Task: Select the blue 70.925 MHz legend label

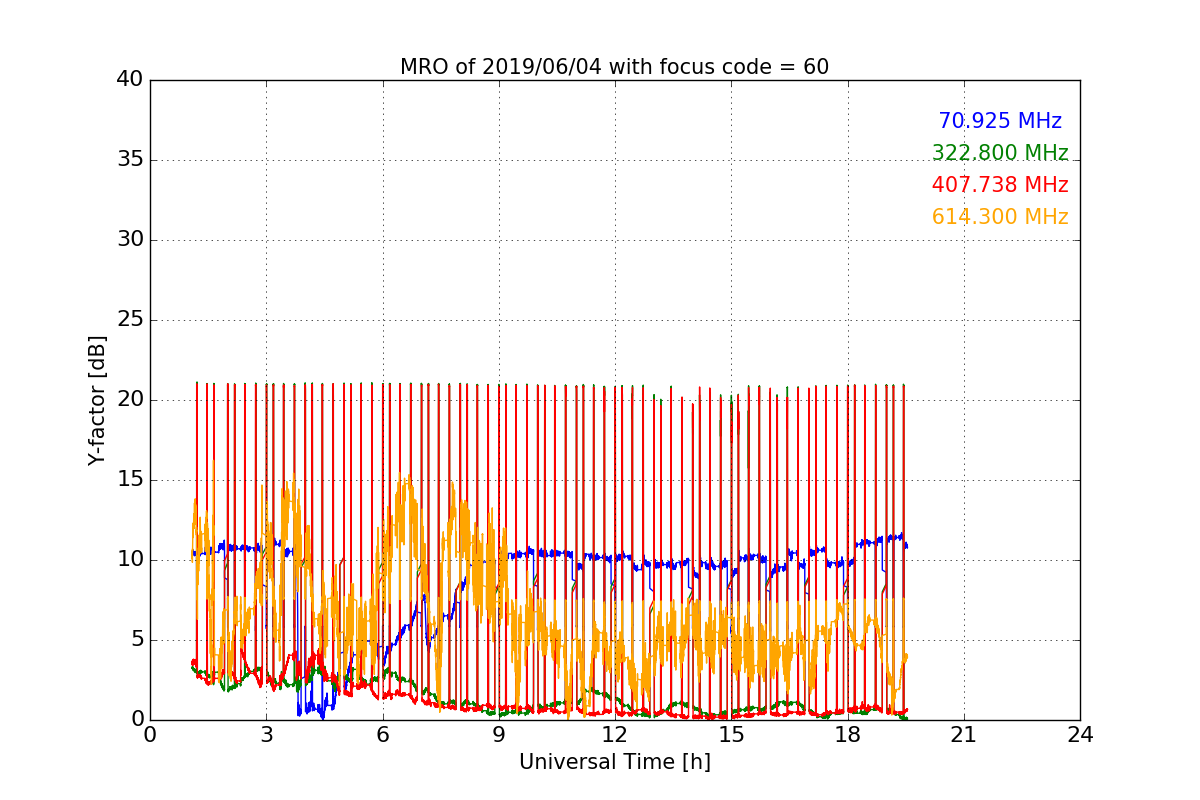Action: 1000,121
